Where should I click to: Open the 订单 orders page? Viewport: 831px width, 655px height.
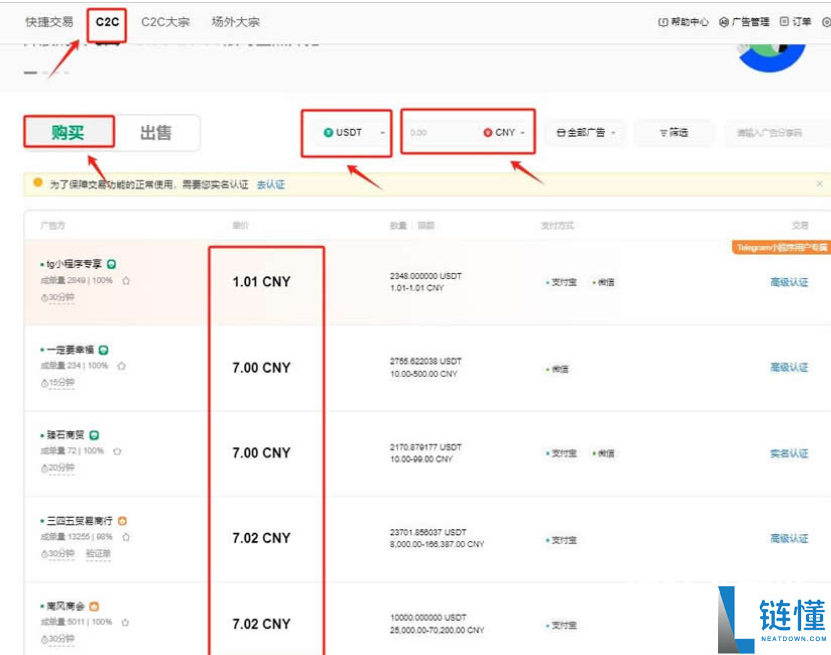[795, 22]
